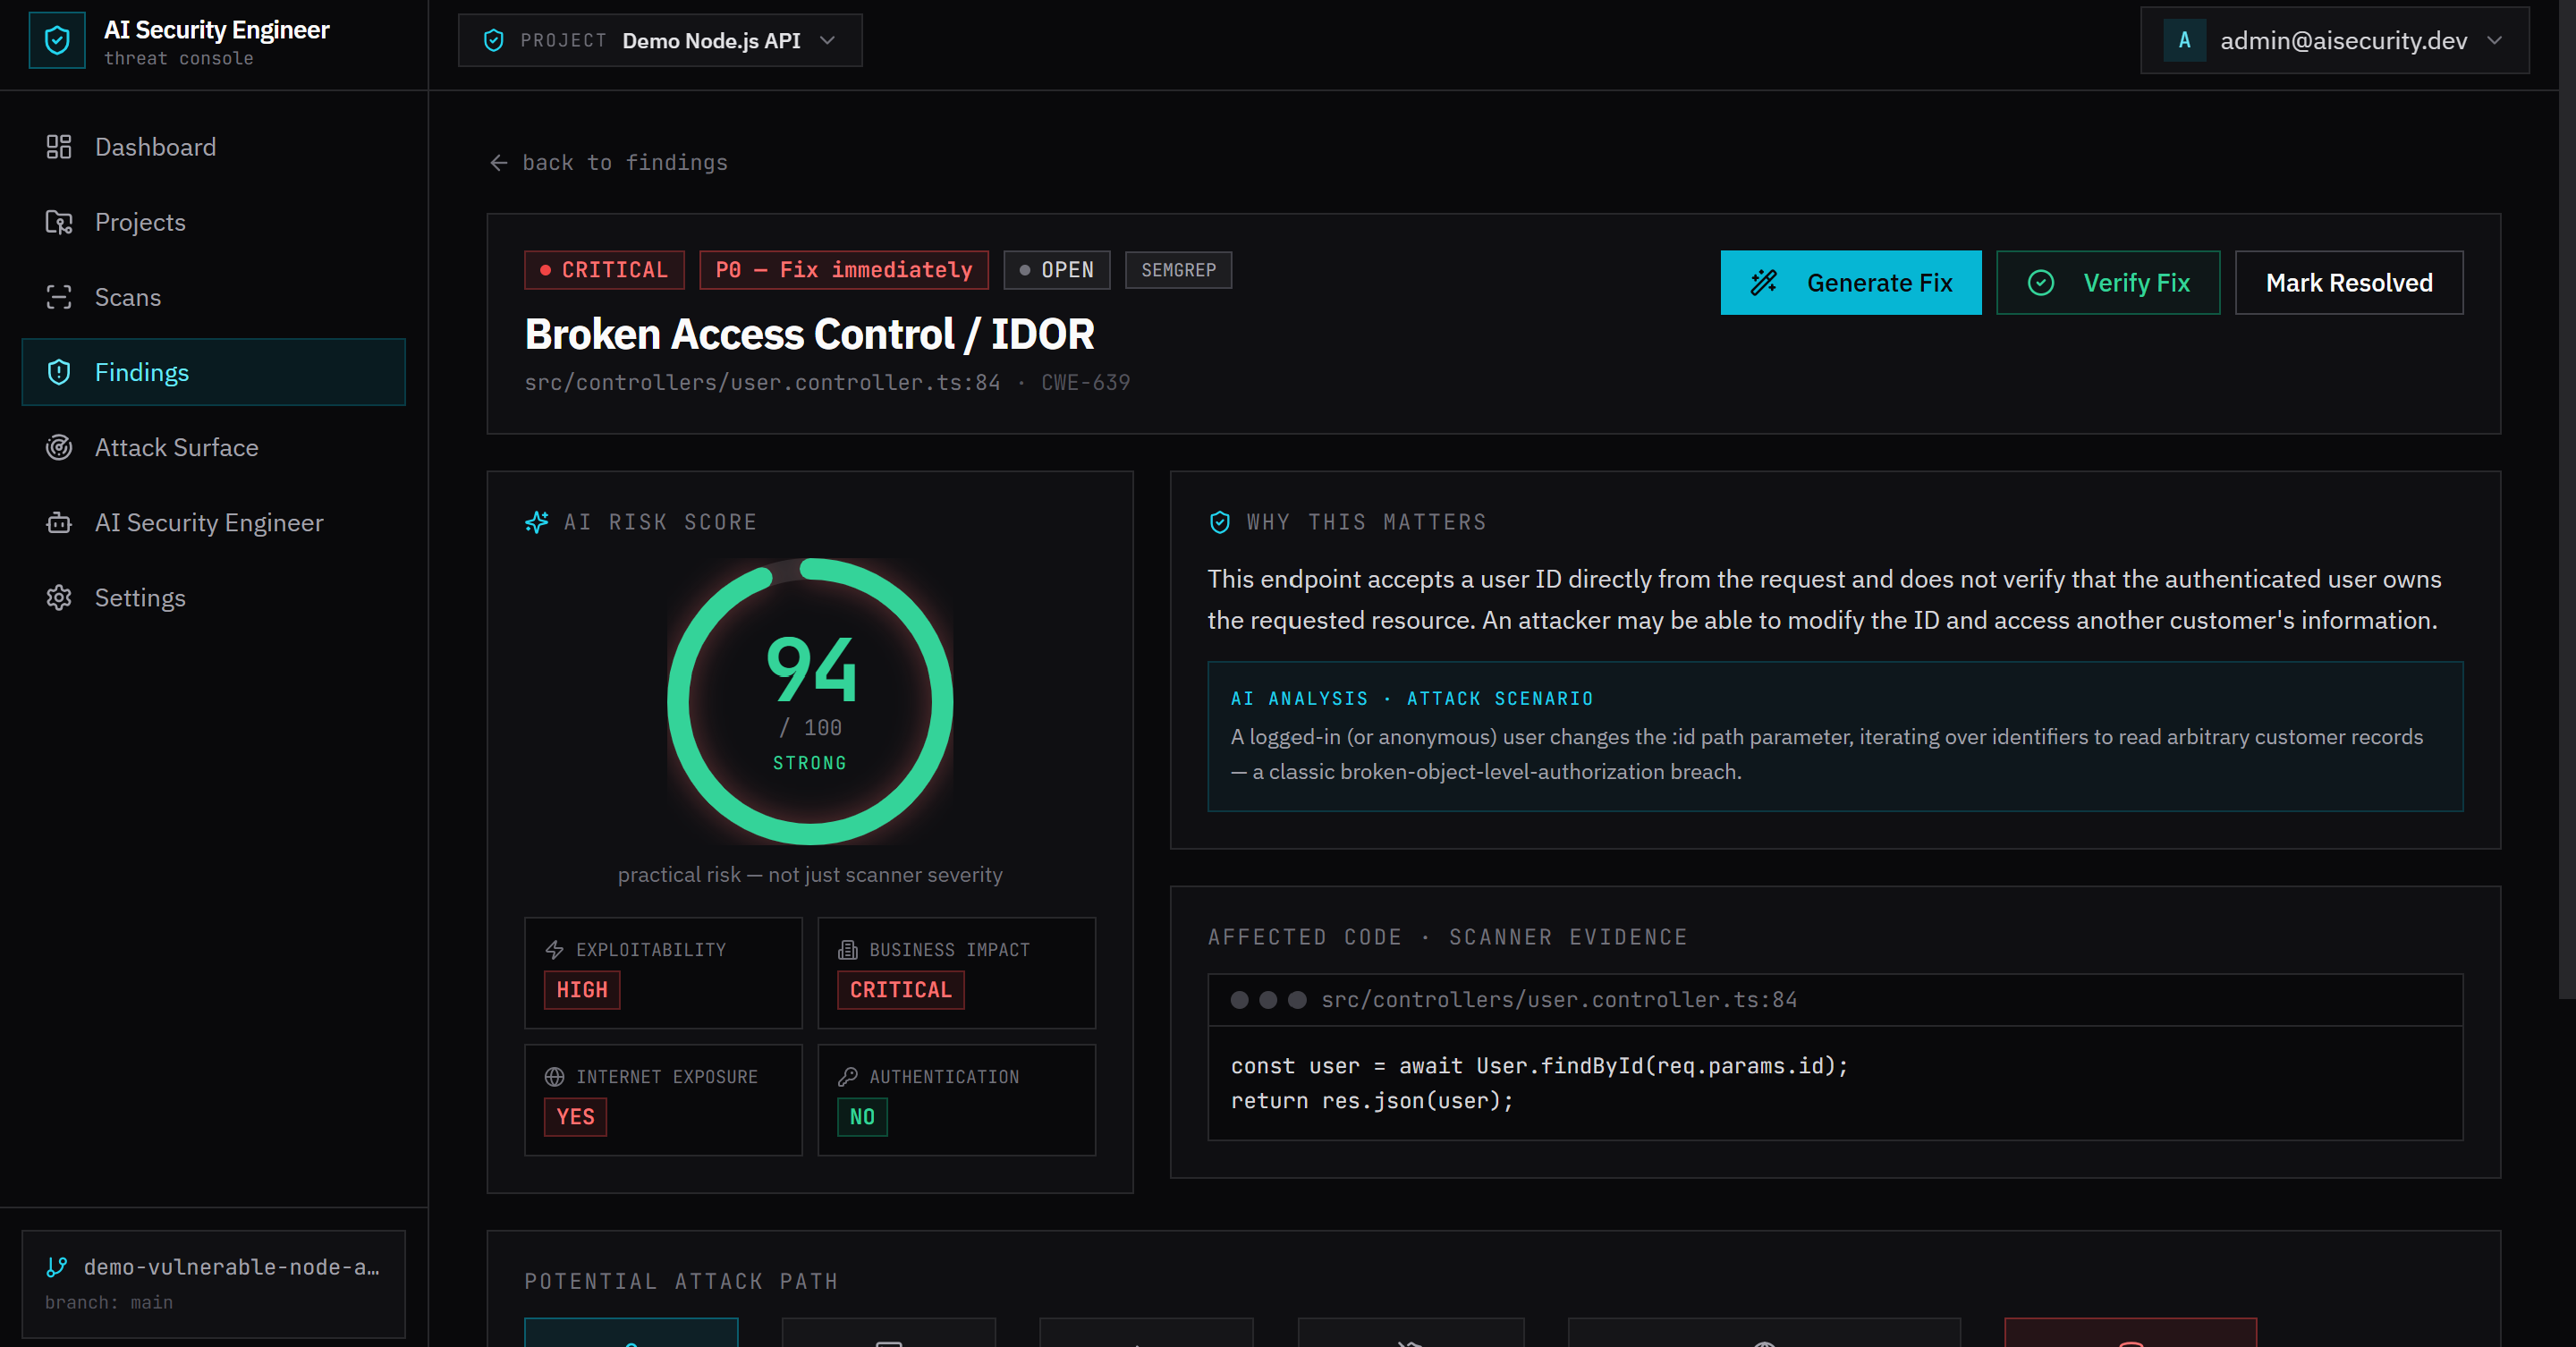Navigate to Scans page
The width and height of the screenshot is (2576, 1347).
[x=213, y=297]
